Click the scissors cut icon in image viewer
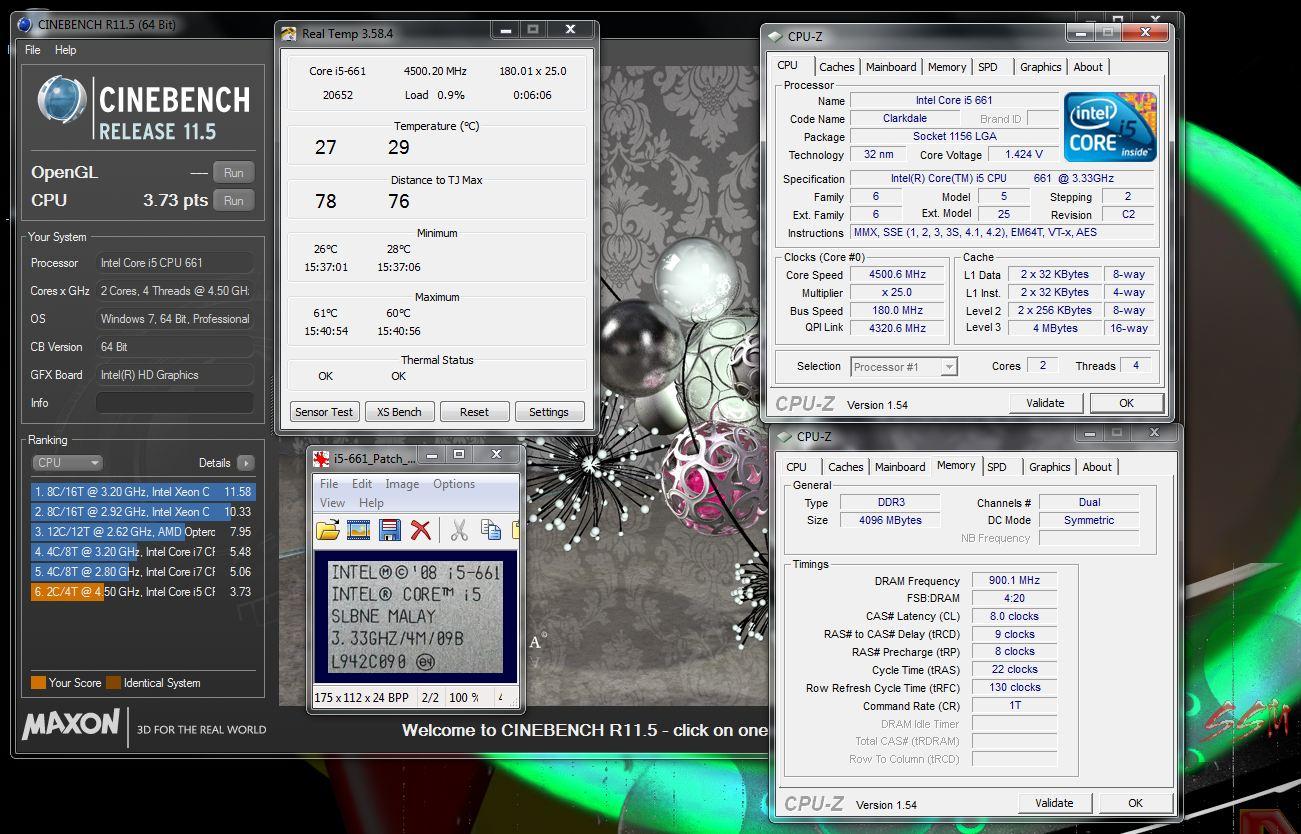This screenshot has width=1301, height=834. [x=459, y=530]
